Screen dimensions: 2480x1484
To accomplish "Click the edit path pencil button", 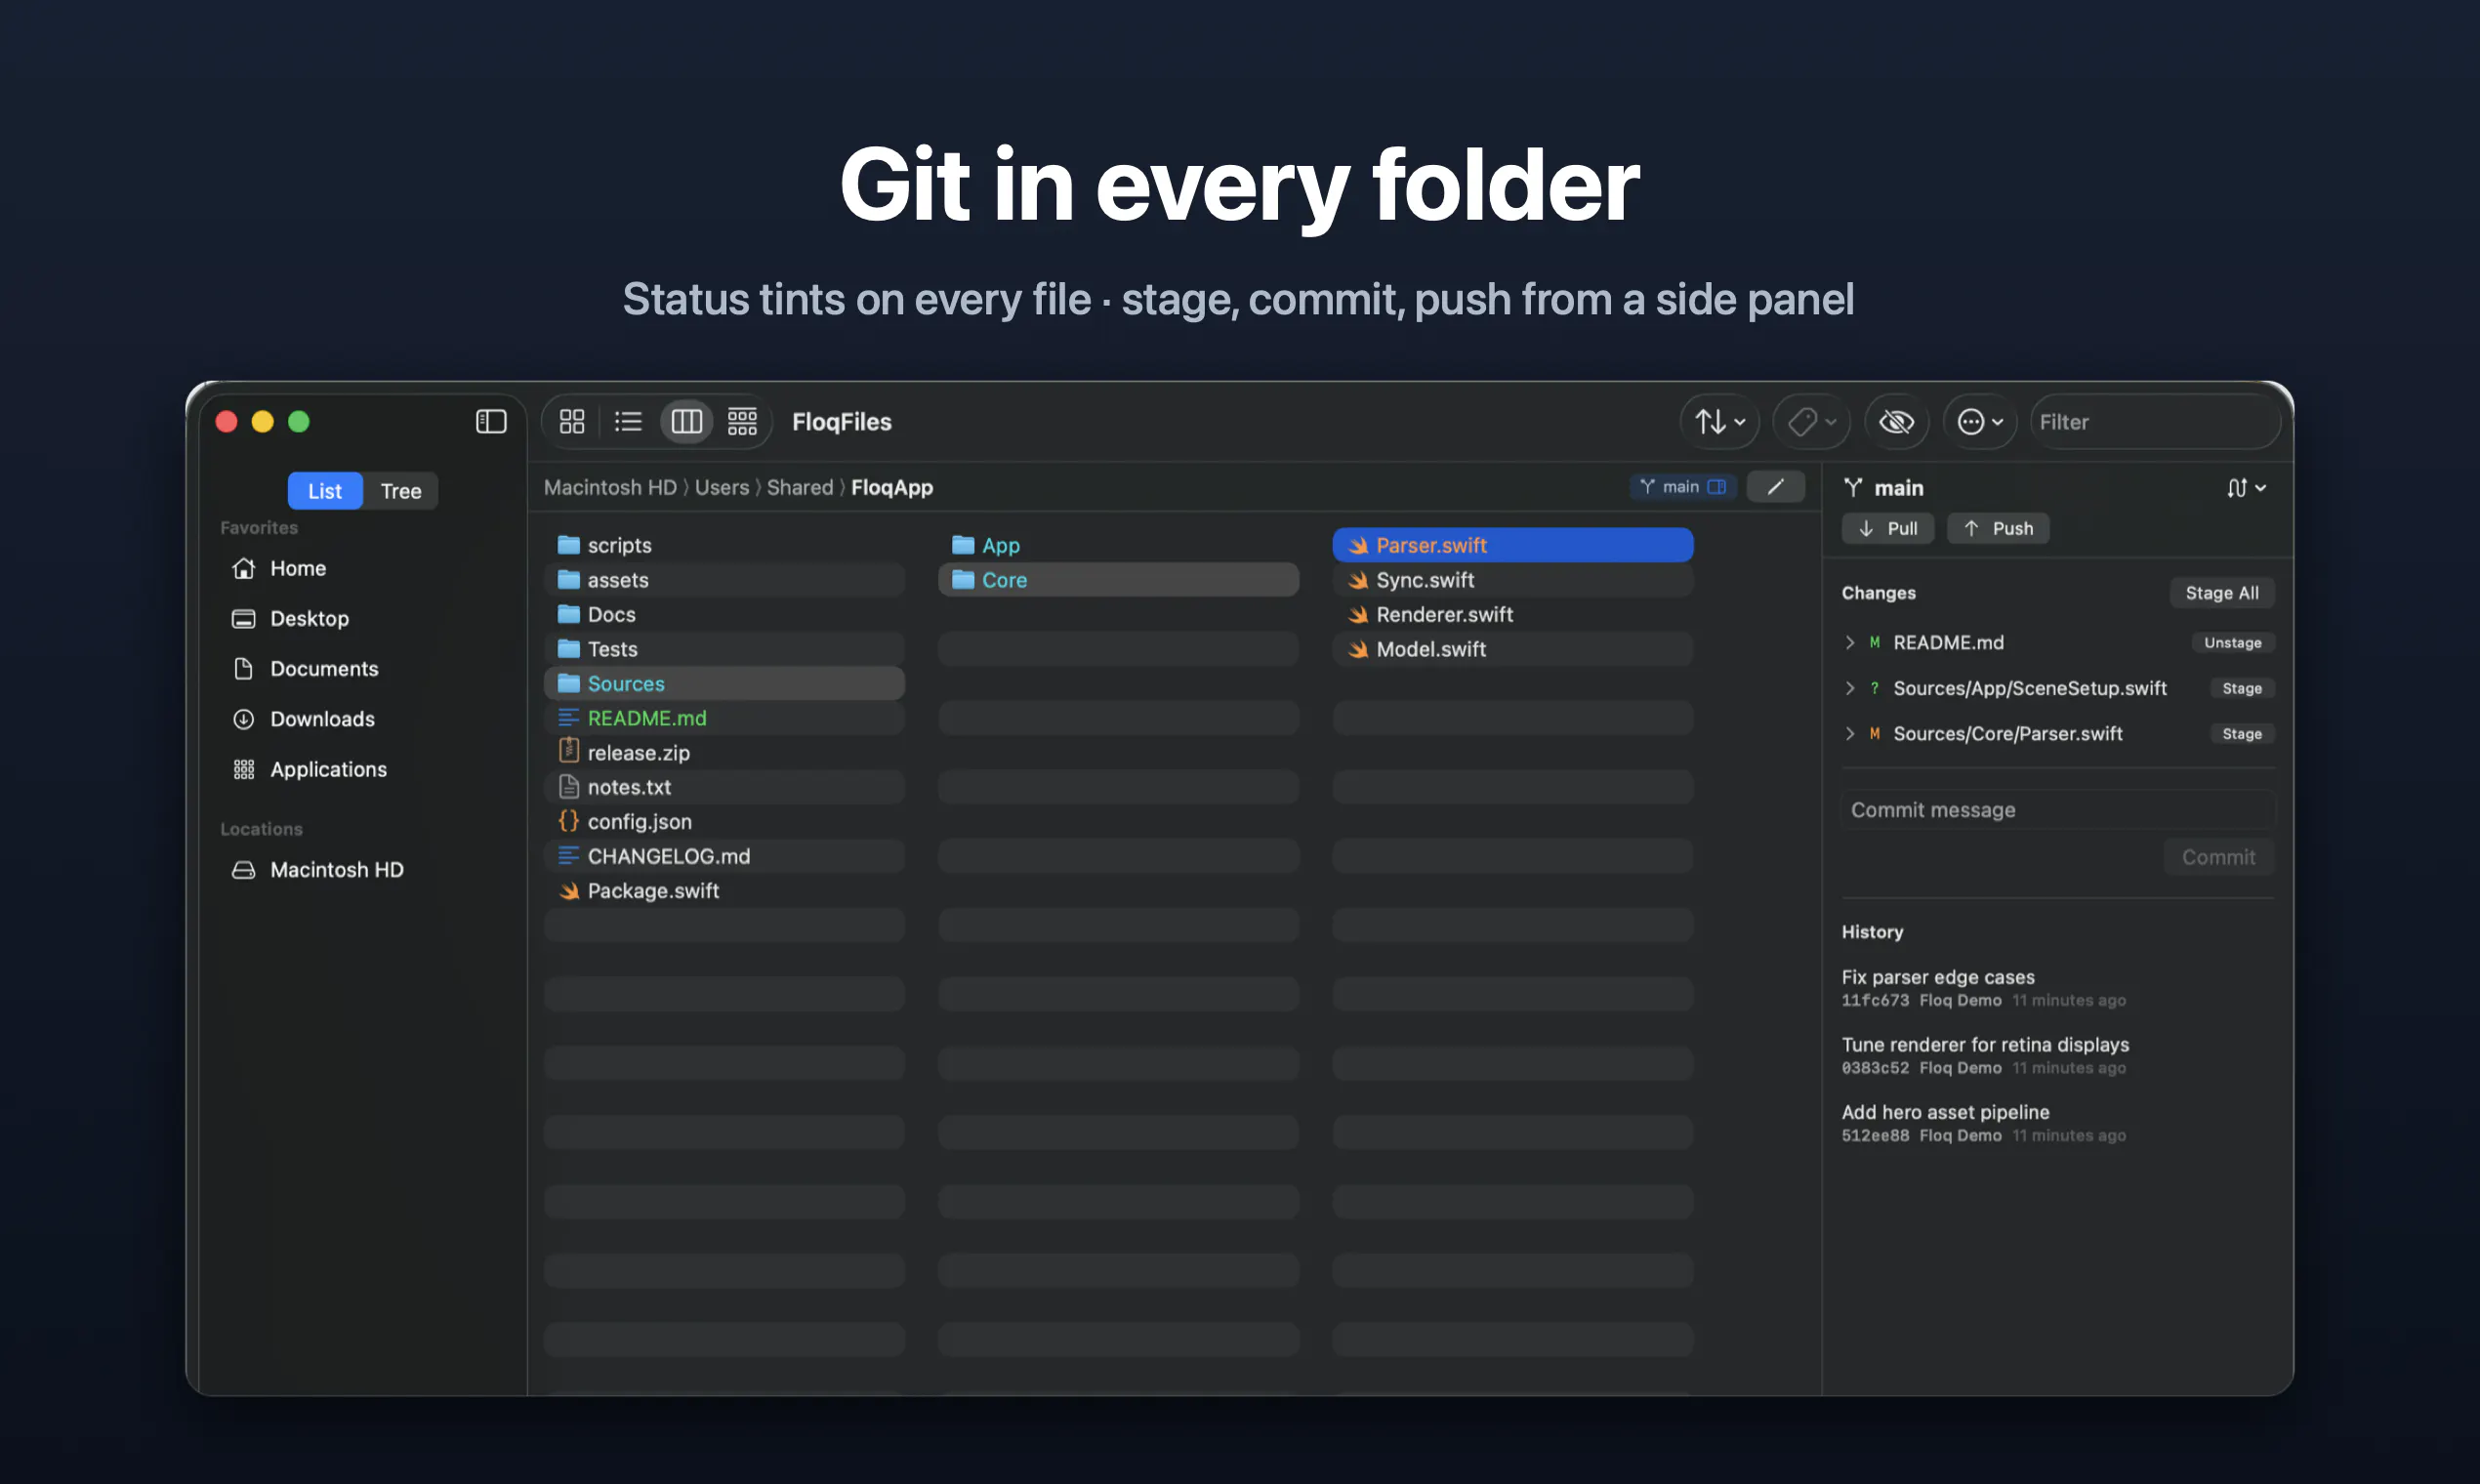I will 1775,486.
